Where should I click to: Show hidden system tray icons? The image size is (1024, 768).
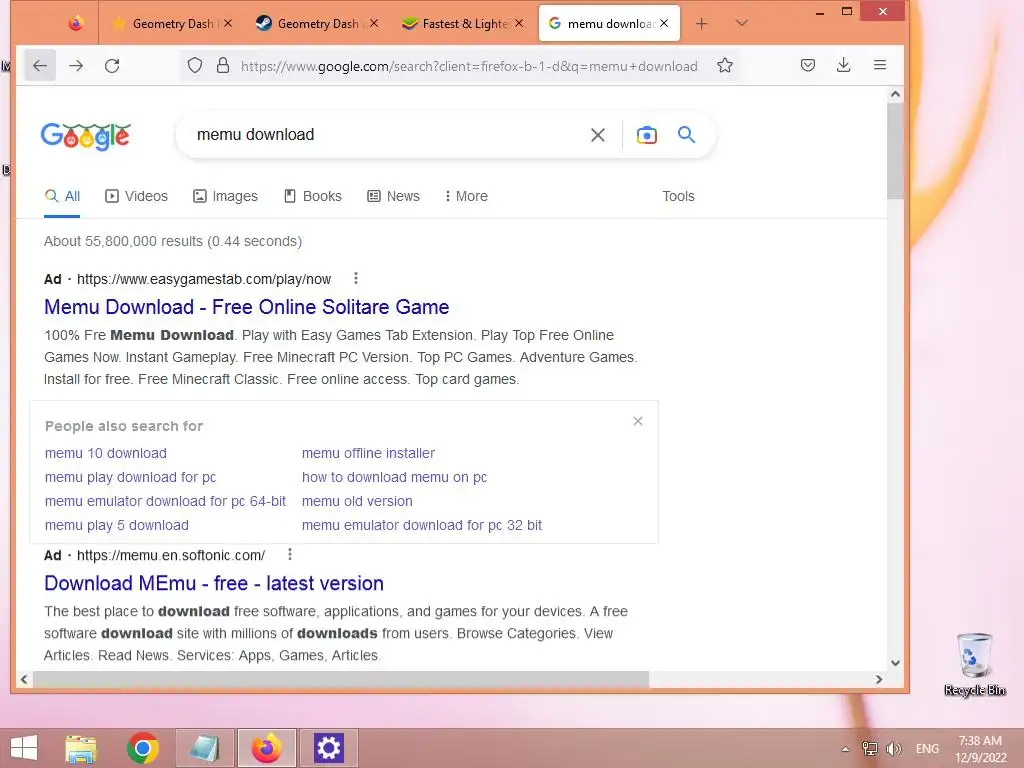click(845, 749)
